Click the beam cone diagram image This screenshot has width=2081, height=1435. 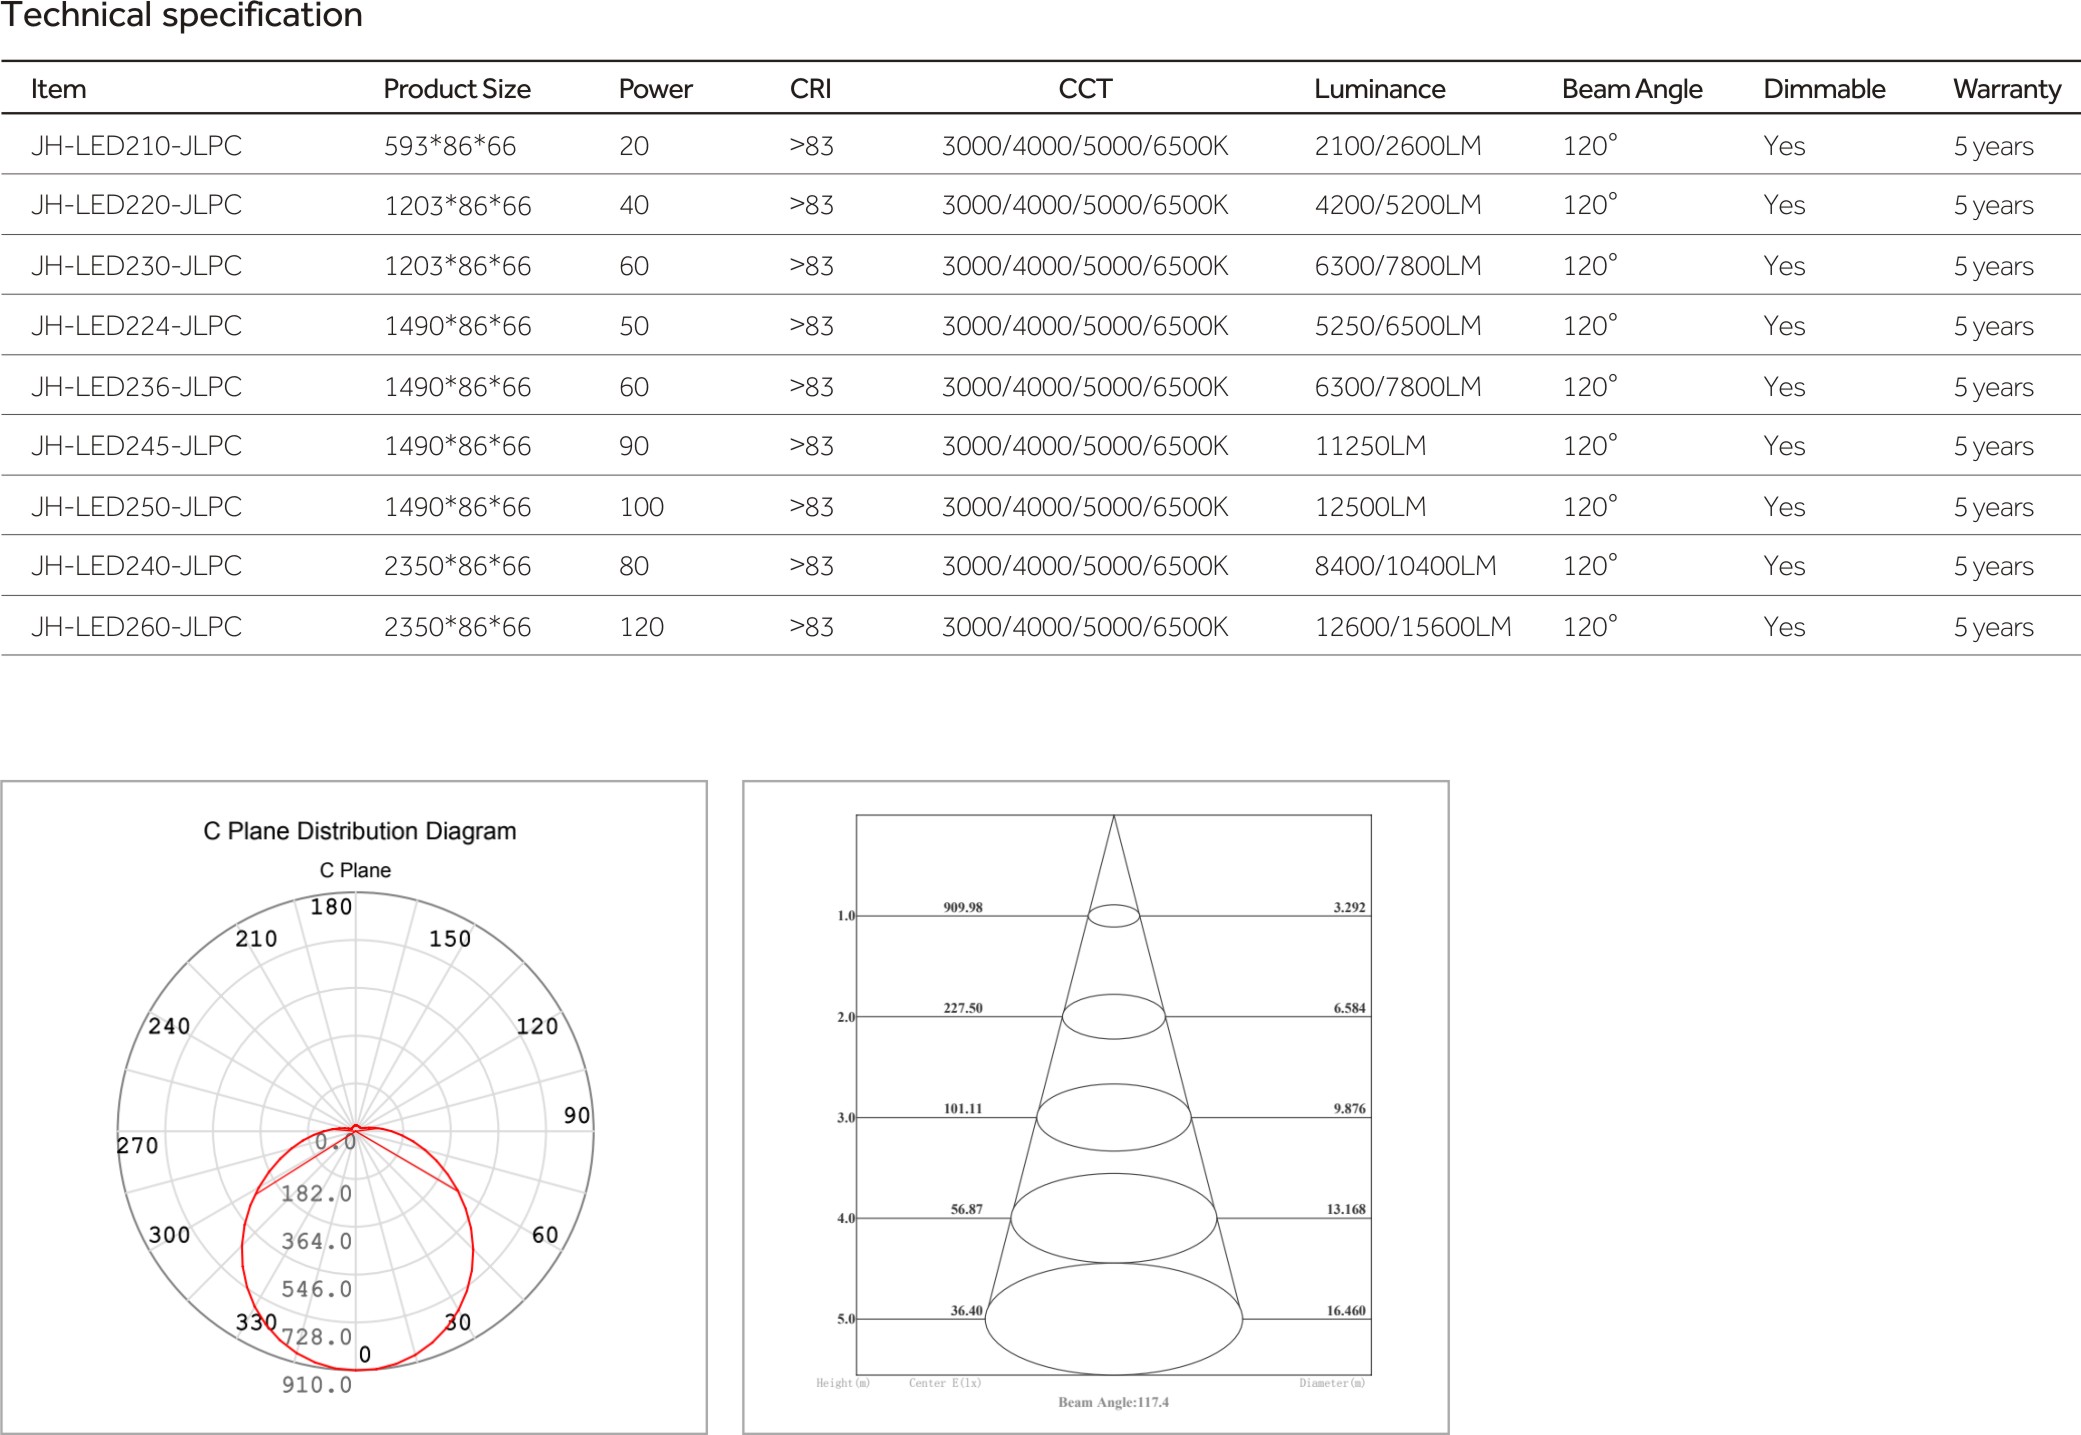coord(1096,1107)
